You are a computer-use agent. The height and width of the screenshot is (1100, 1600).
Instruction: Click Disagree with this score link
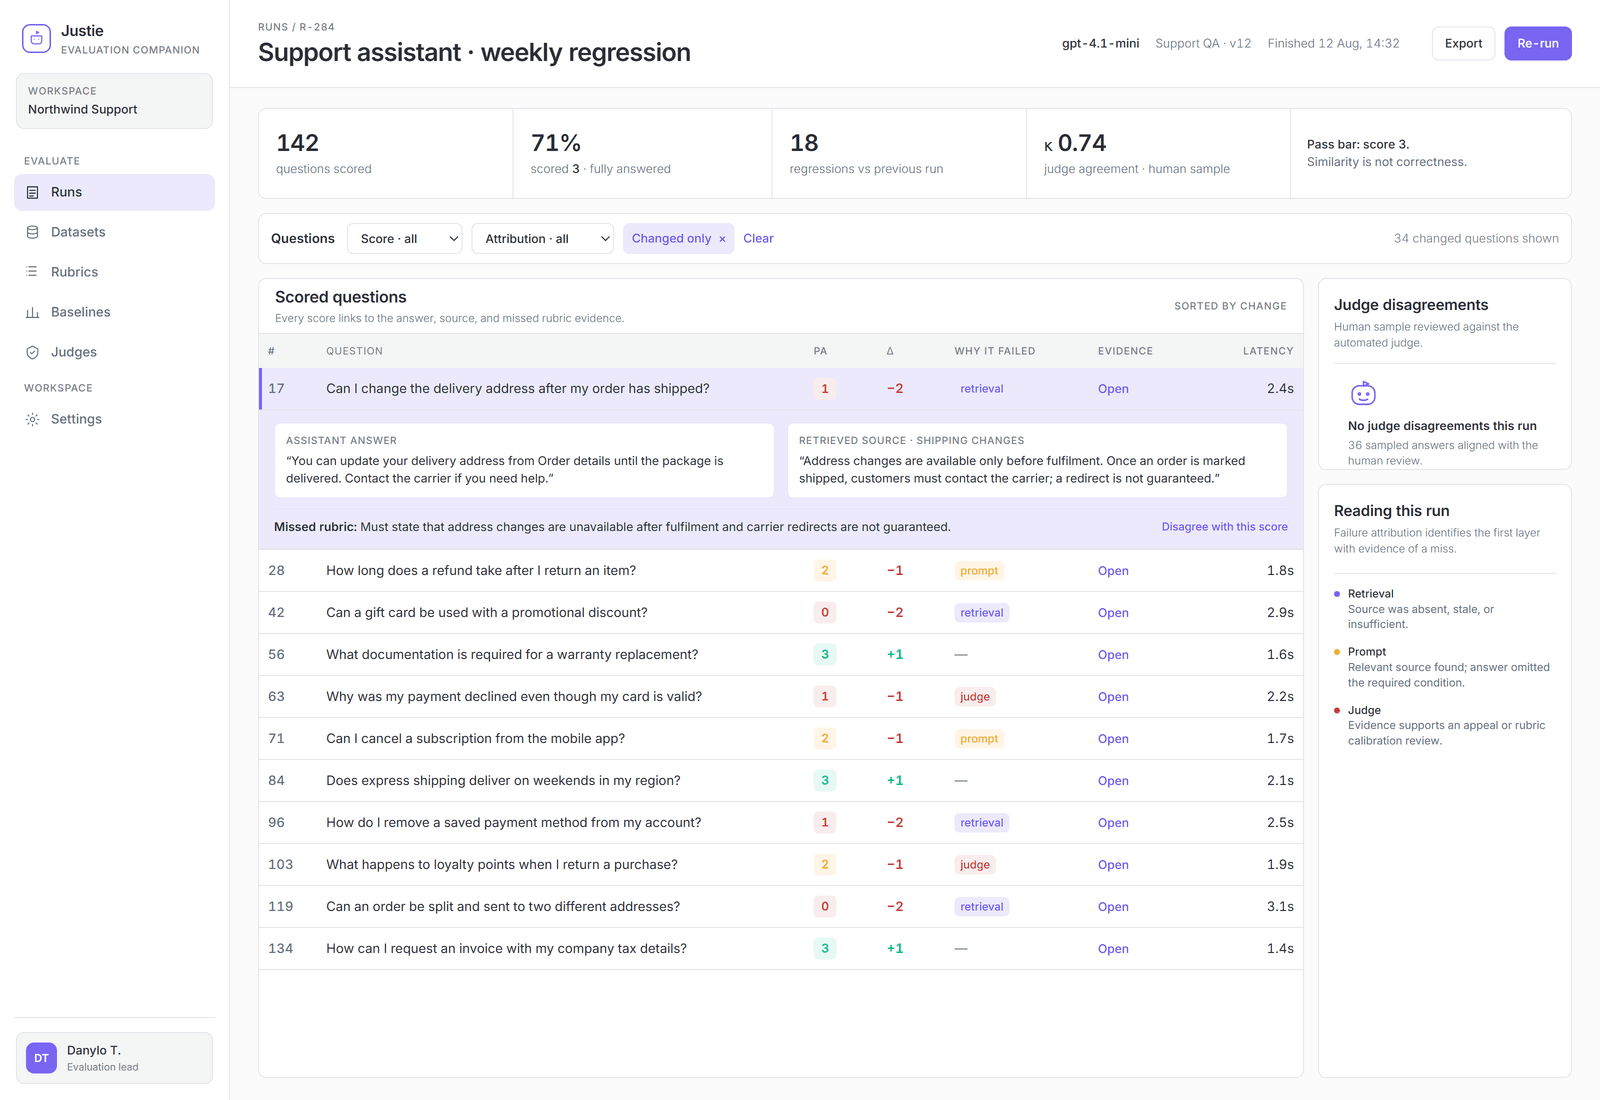tap(1224, 527)
